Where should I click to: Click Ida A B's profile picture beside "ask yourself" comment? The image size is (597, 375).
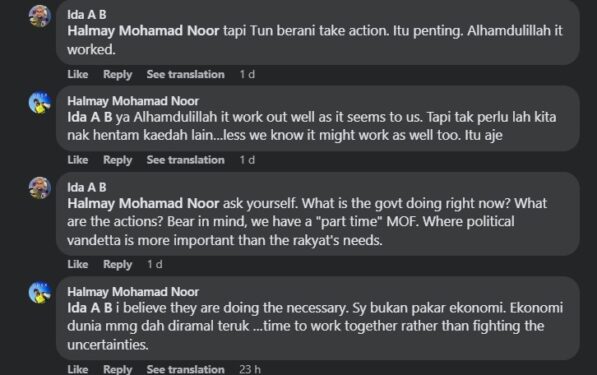point(40,188)
